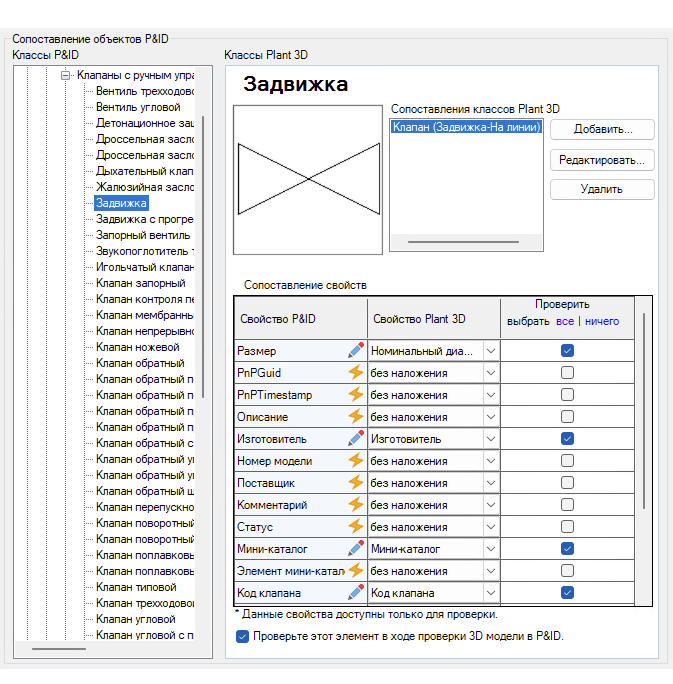Click the gate valve symbol preview
This screenshot has width=673, height=684.
[x=308, y=180]
